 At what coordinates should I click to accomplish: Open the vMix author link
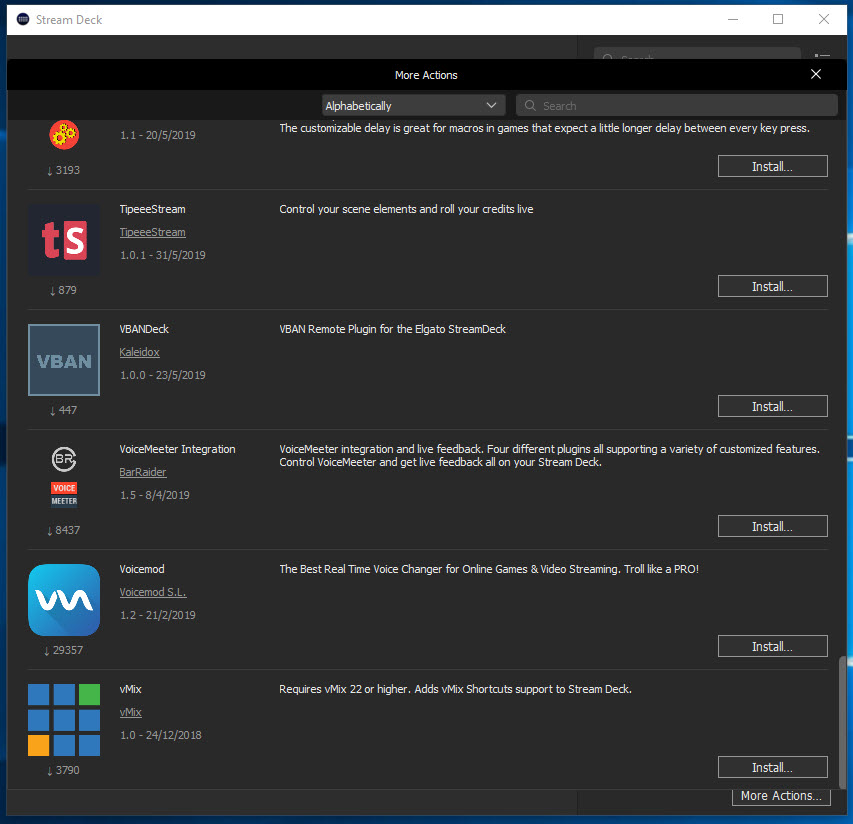(x=131, y=713)
